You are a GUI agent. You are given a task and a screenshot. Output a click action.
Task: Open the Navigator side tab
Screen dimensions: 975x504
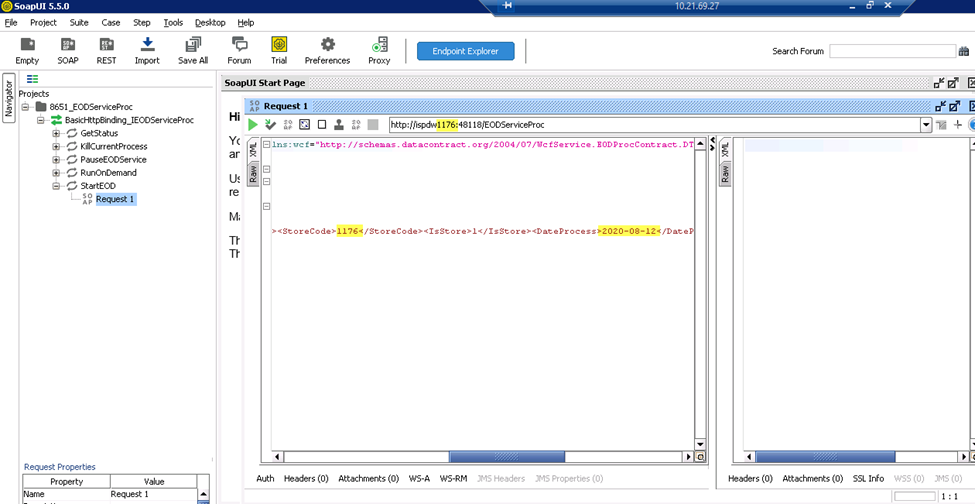pyautogui.click(x=9, y=98)
